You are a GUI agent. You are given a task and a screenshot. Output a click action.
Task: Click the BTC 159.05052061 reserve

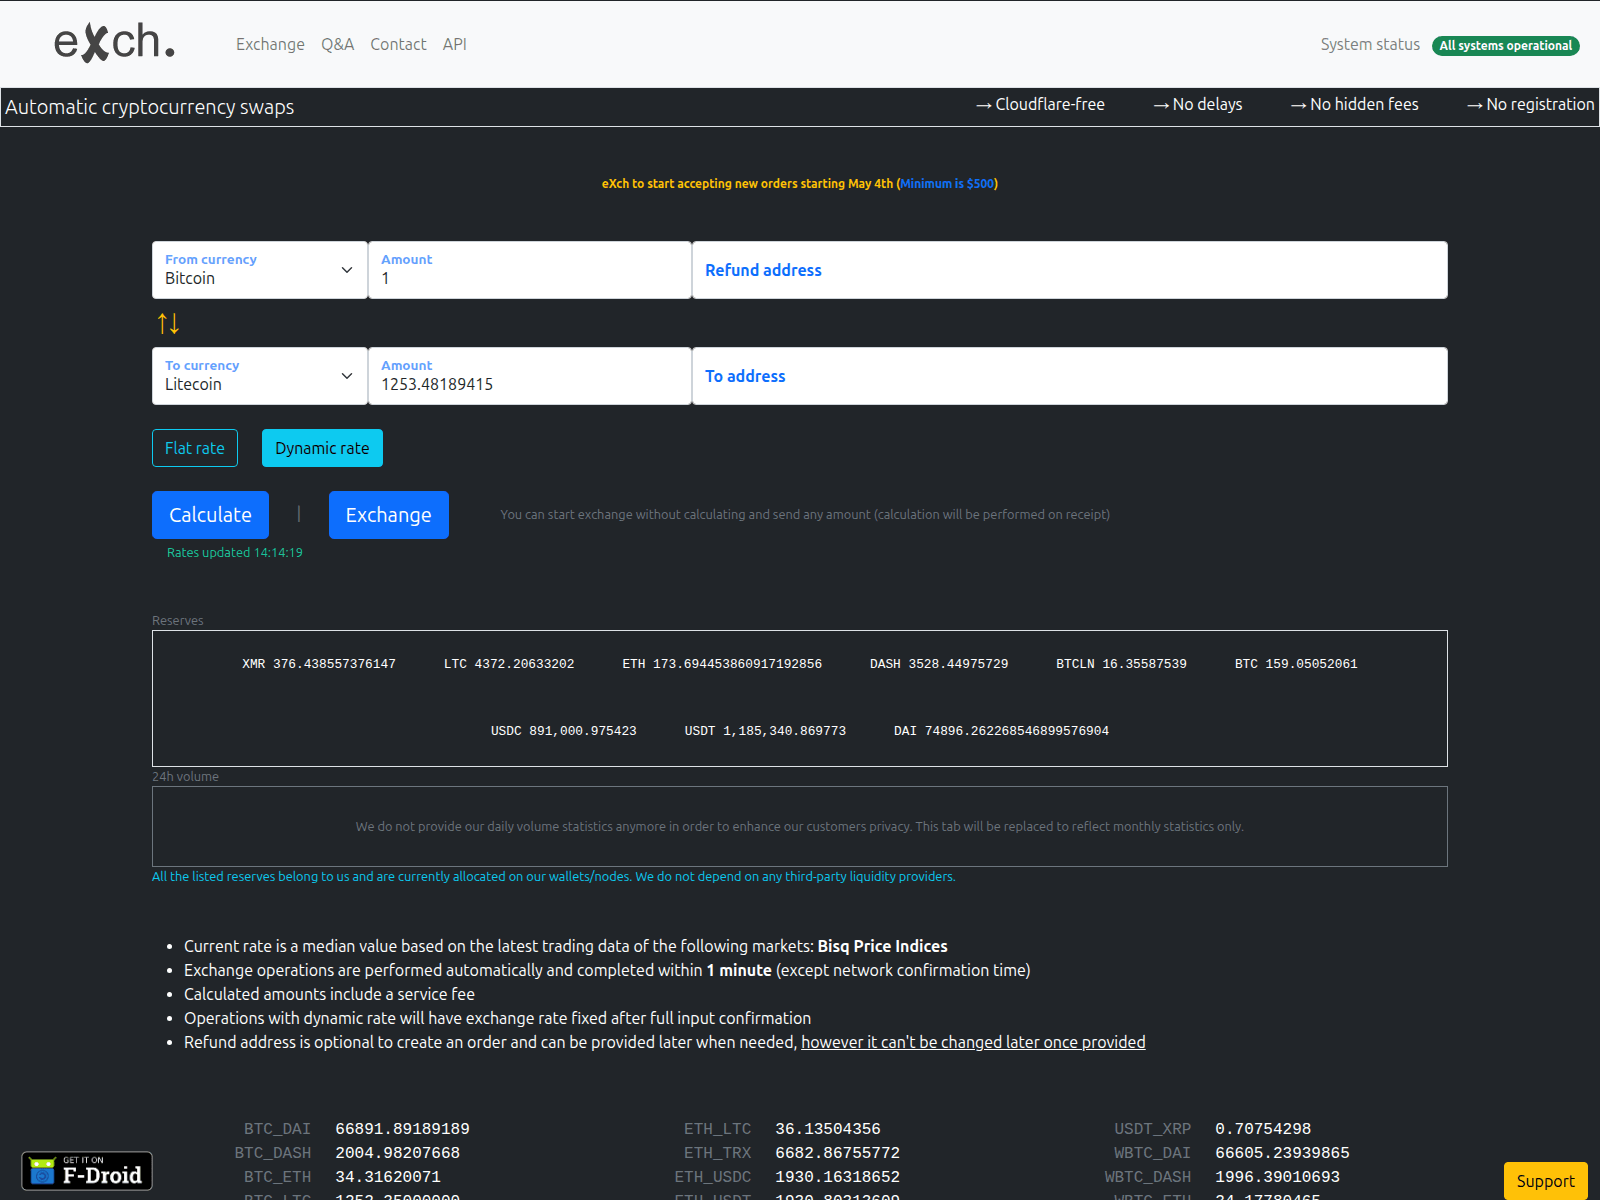[1296, 664]
